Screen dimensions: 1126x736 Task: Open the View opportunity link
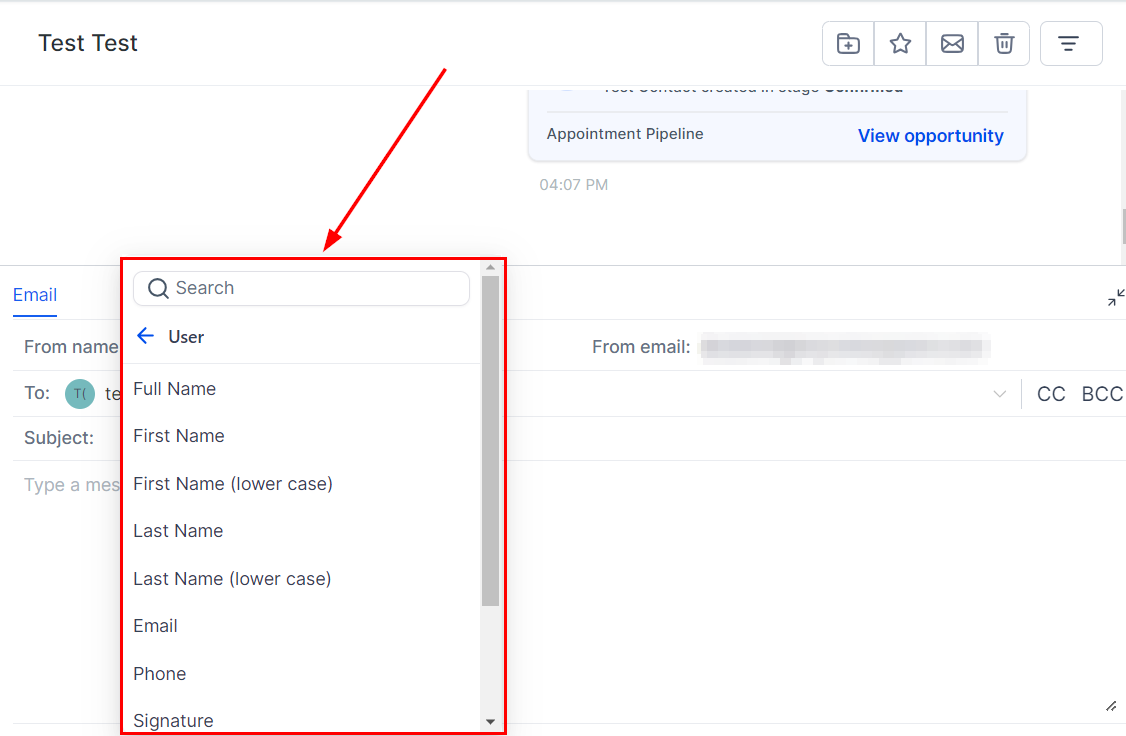931,136
